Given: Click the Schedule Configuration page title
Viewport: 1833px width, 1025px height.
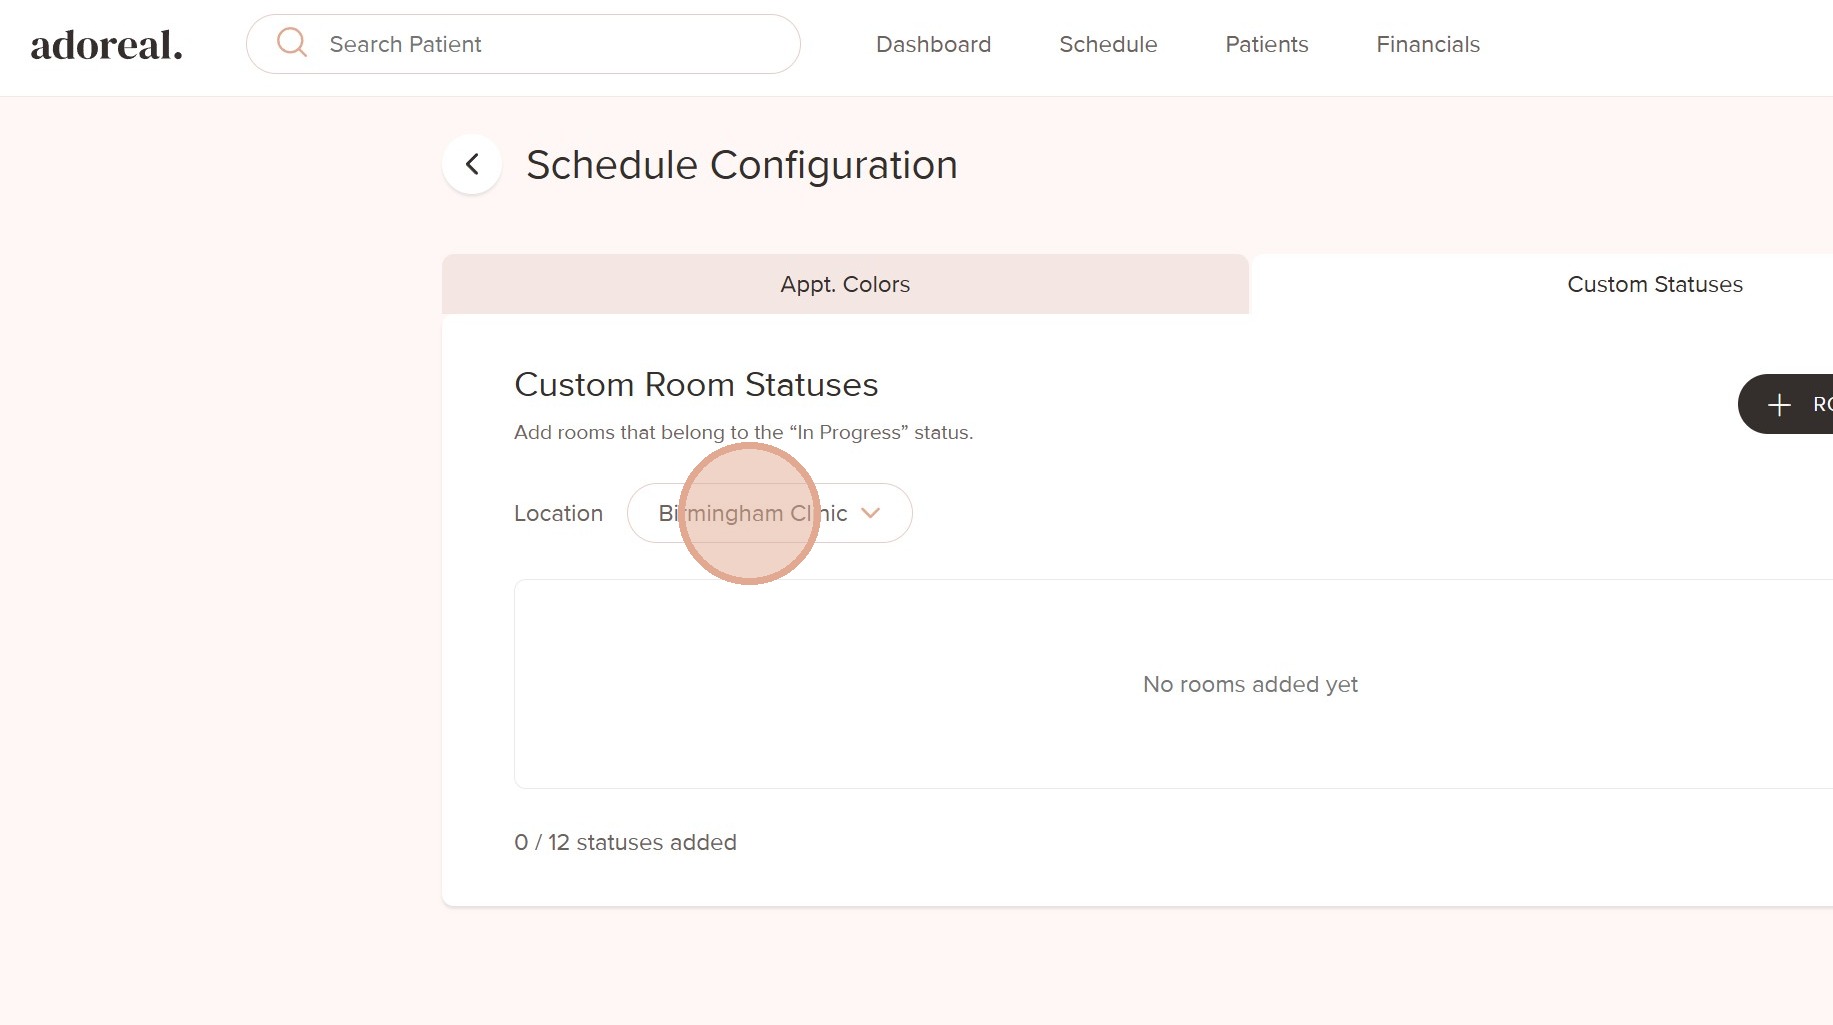Looking at the screenshot, I should click(x=741, y=165).
